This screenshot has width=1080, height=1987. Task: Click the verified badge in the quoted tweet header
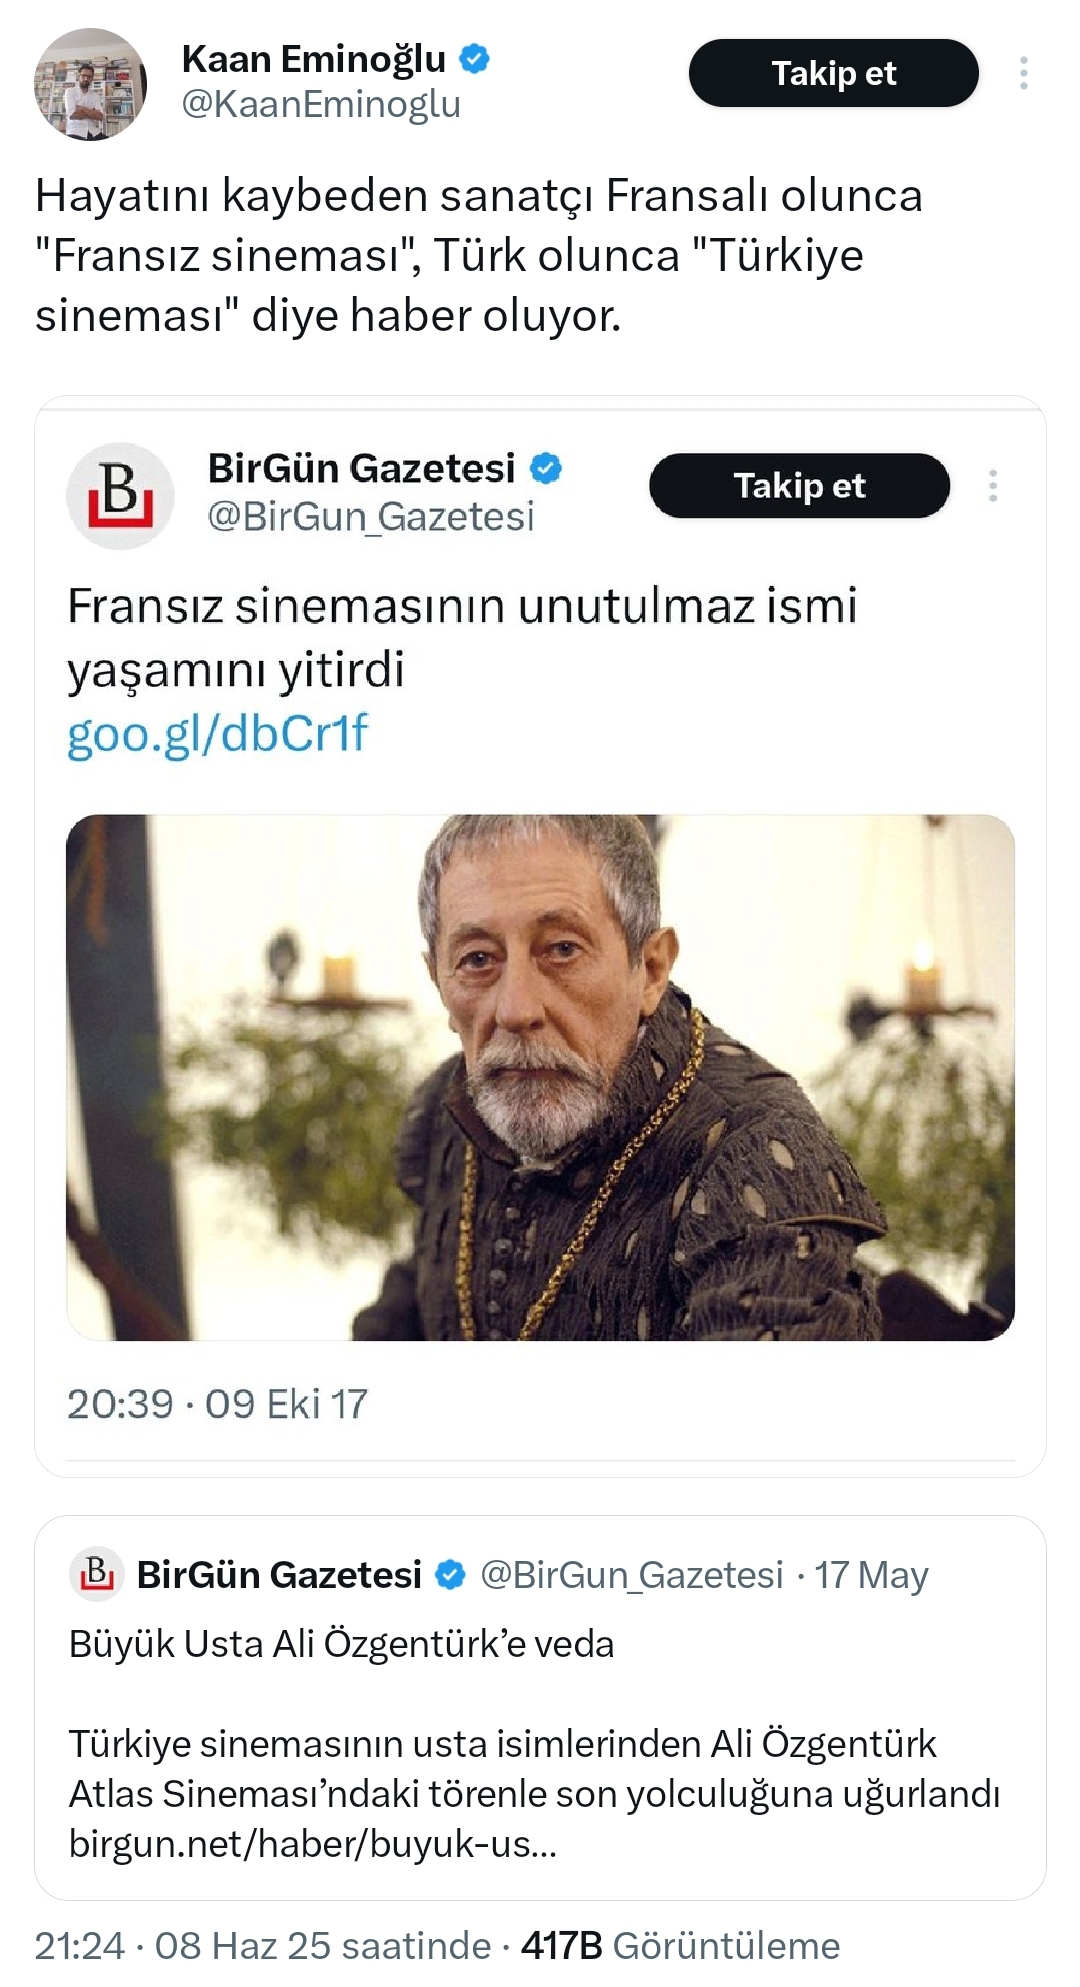tap(451, 1575)
